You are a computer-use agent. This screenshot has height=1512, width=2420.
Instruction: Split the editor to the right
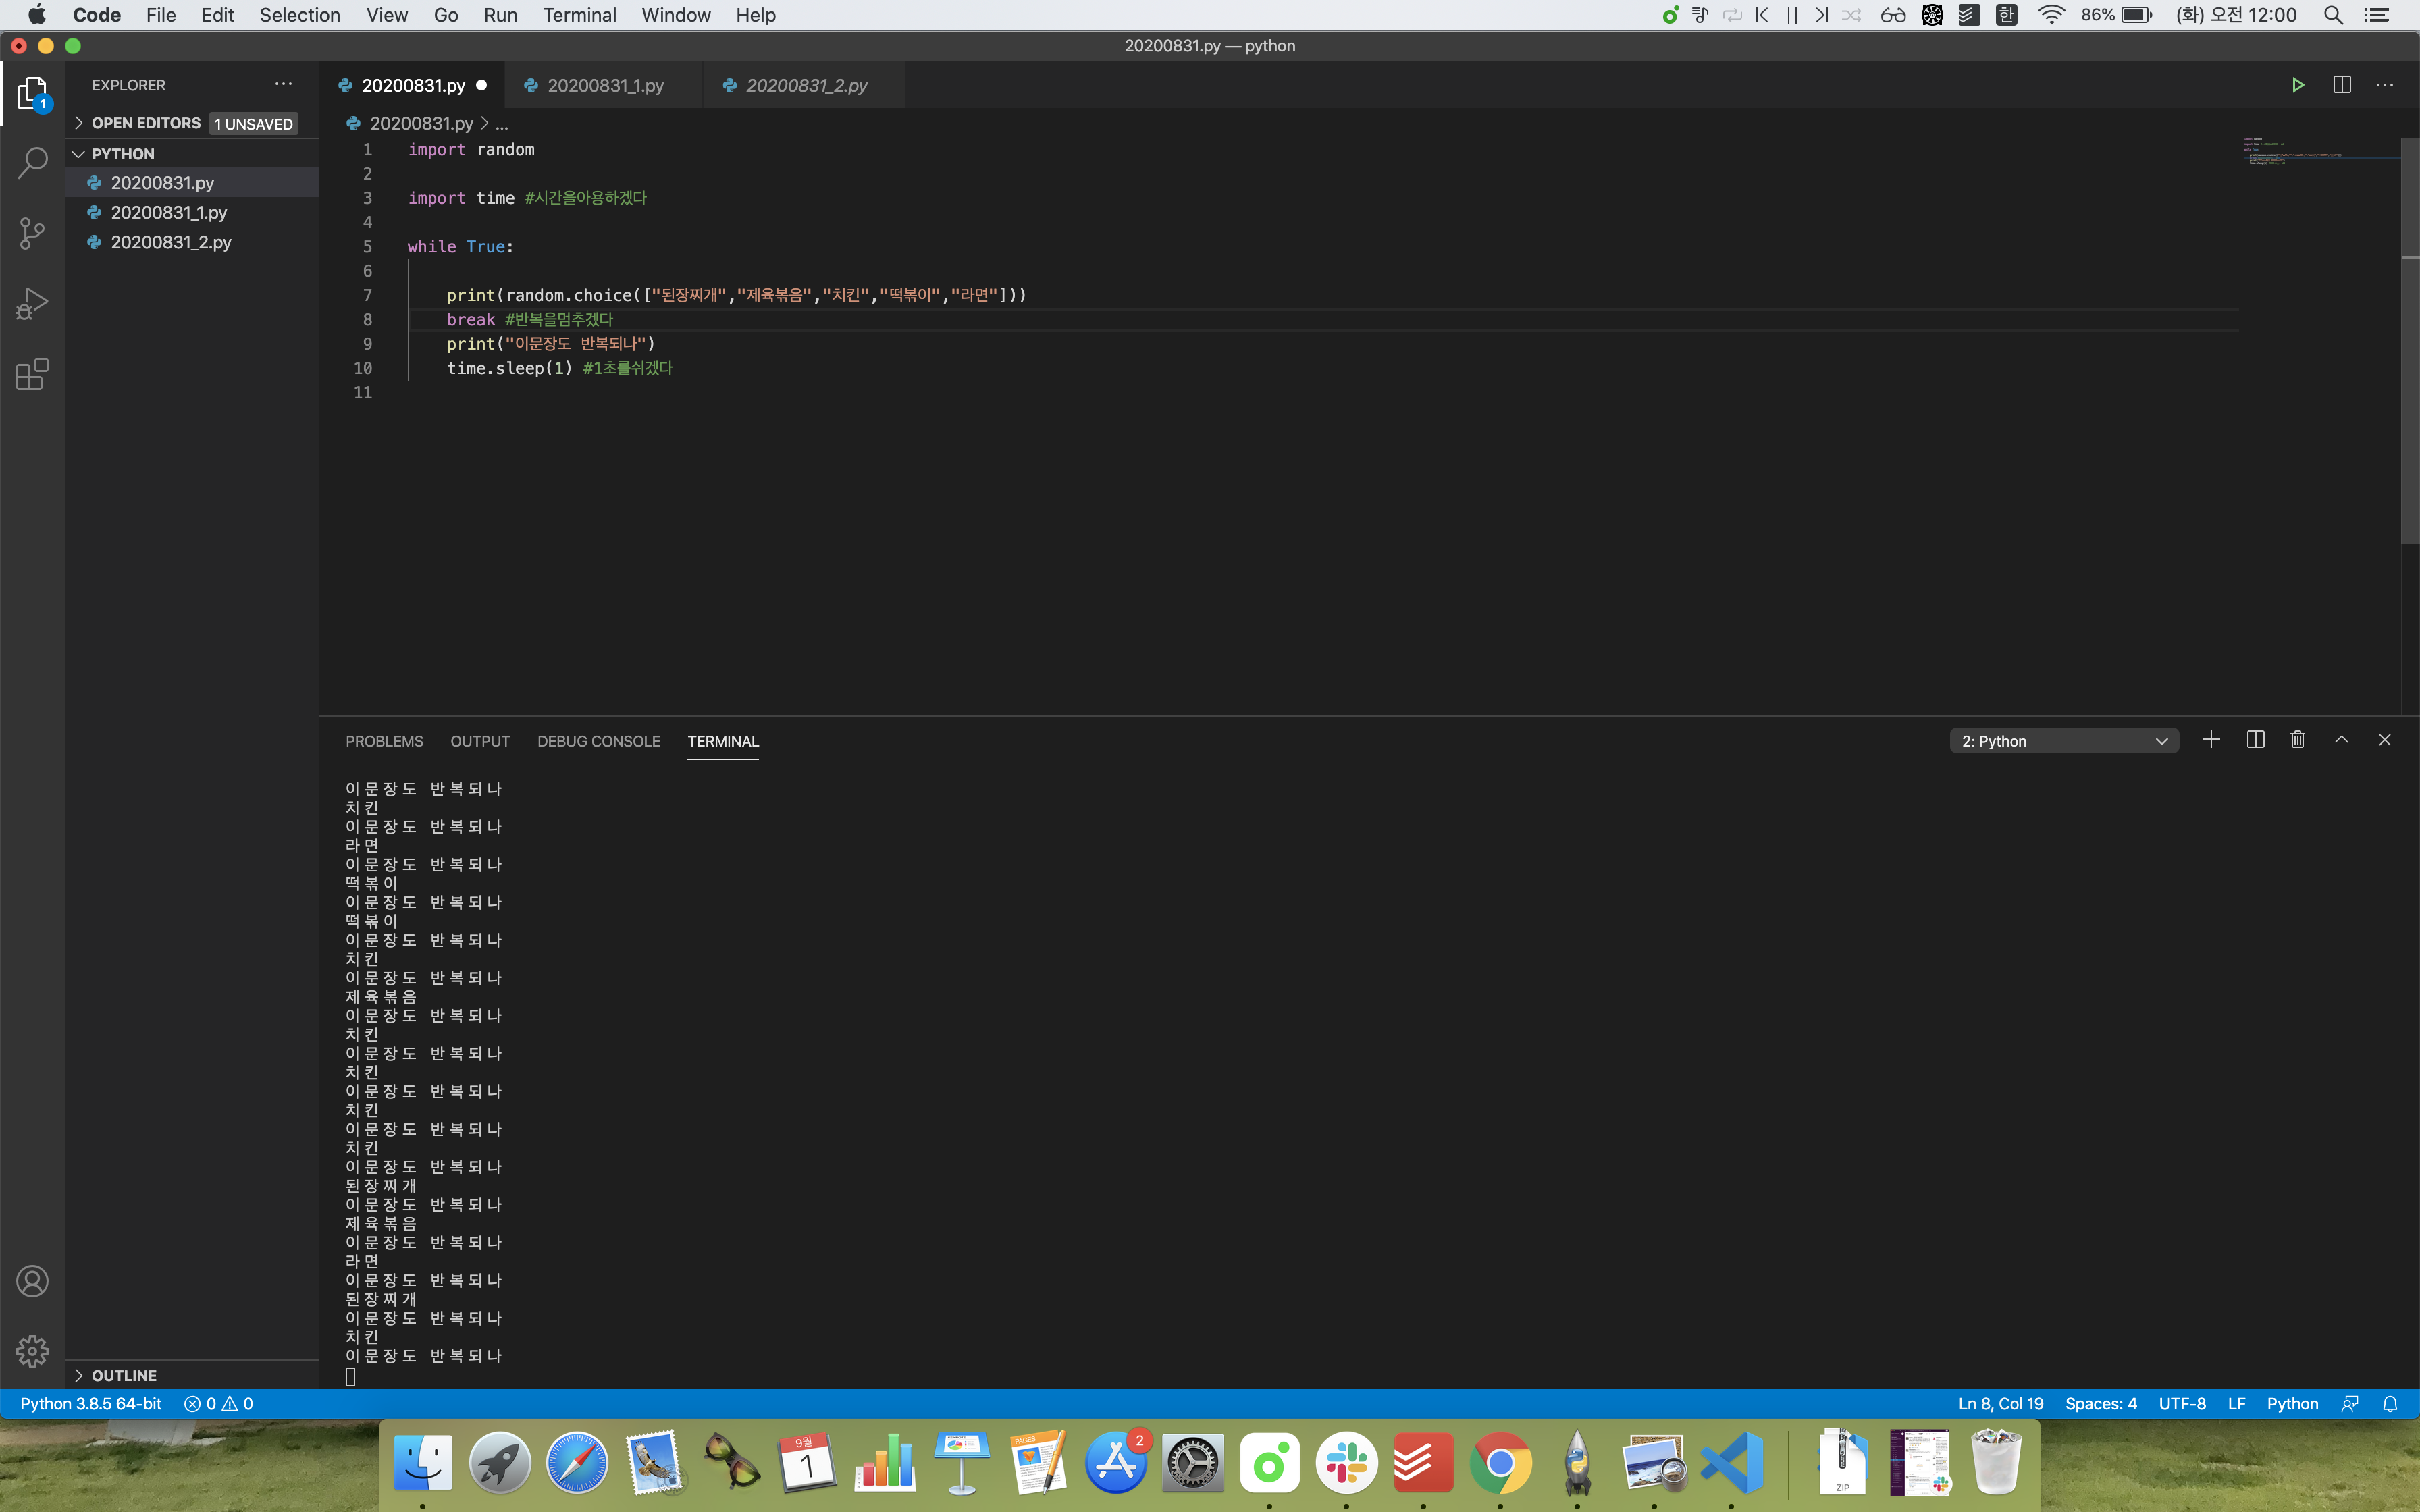click(2341, 85)
